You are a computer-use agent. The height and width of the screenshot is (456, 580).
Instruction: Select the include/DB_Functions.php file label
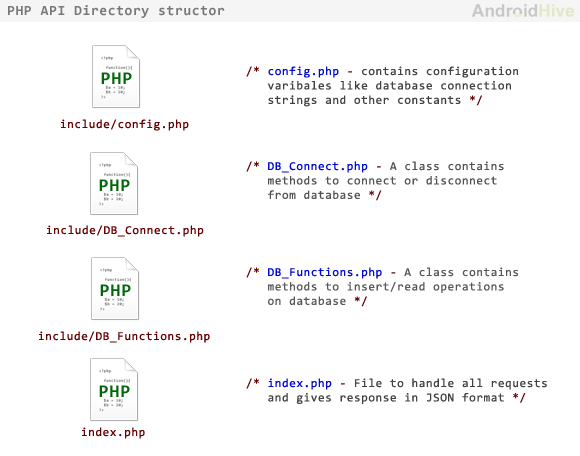(124, 336)
